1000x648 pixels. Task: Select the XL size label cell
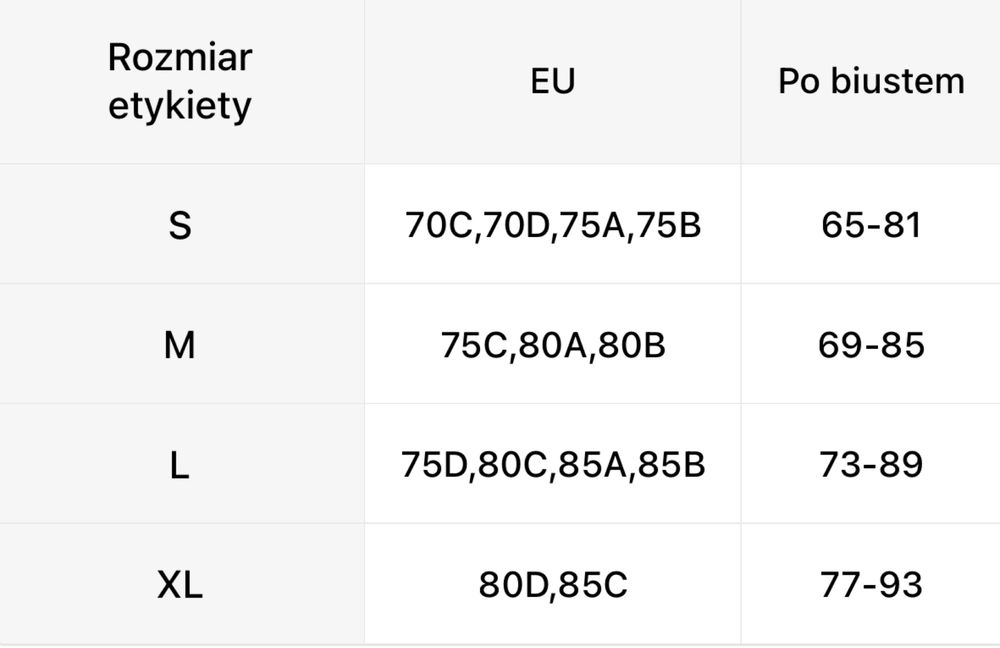[x=180, y=584]
